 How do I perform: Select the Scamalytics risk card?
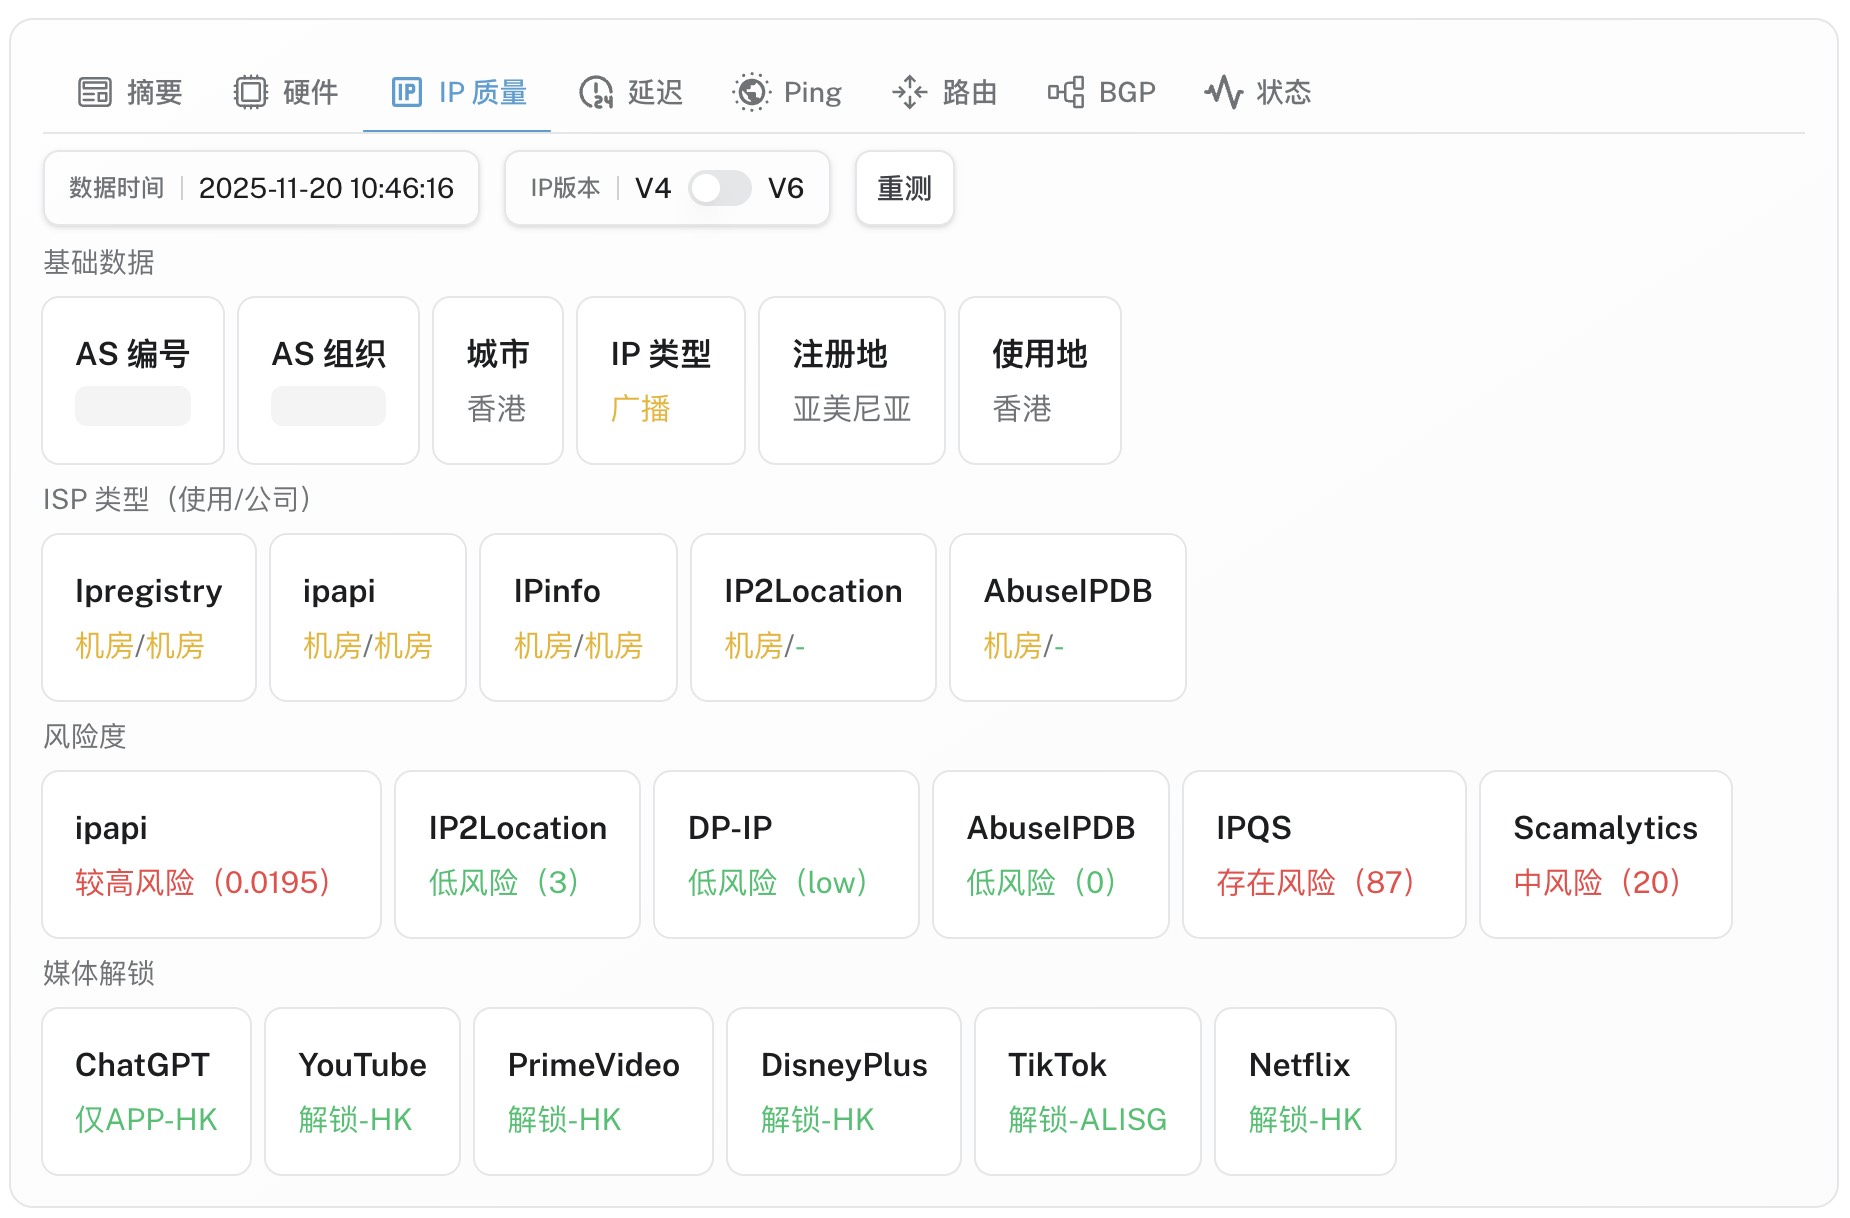point(1605,854)
